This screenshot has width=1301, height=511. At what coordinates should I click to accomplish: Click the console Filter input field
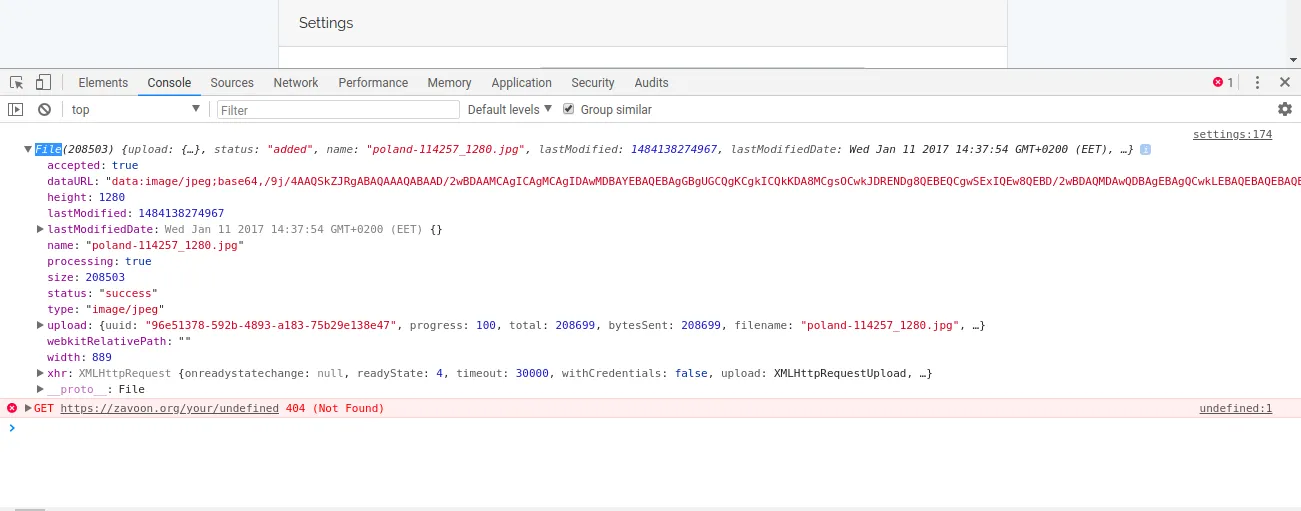pos(338,110)
